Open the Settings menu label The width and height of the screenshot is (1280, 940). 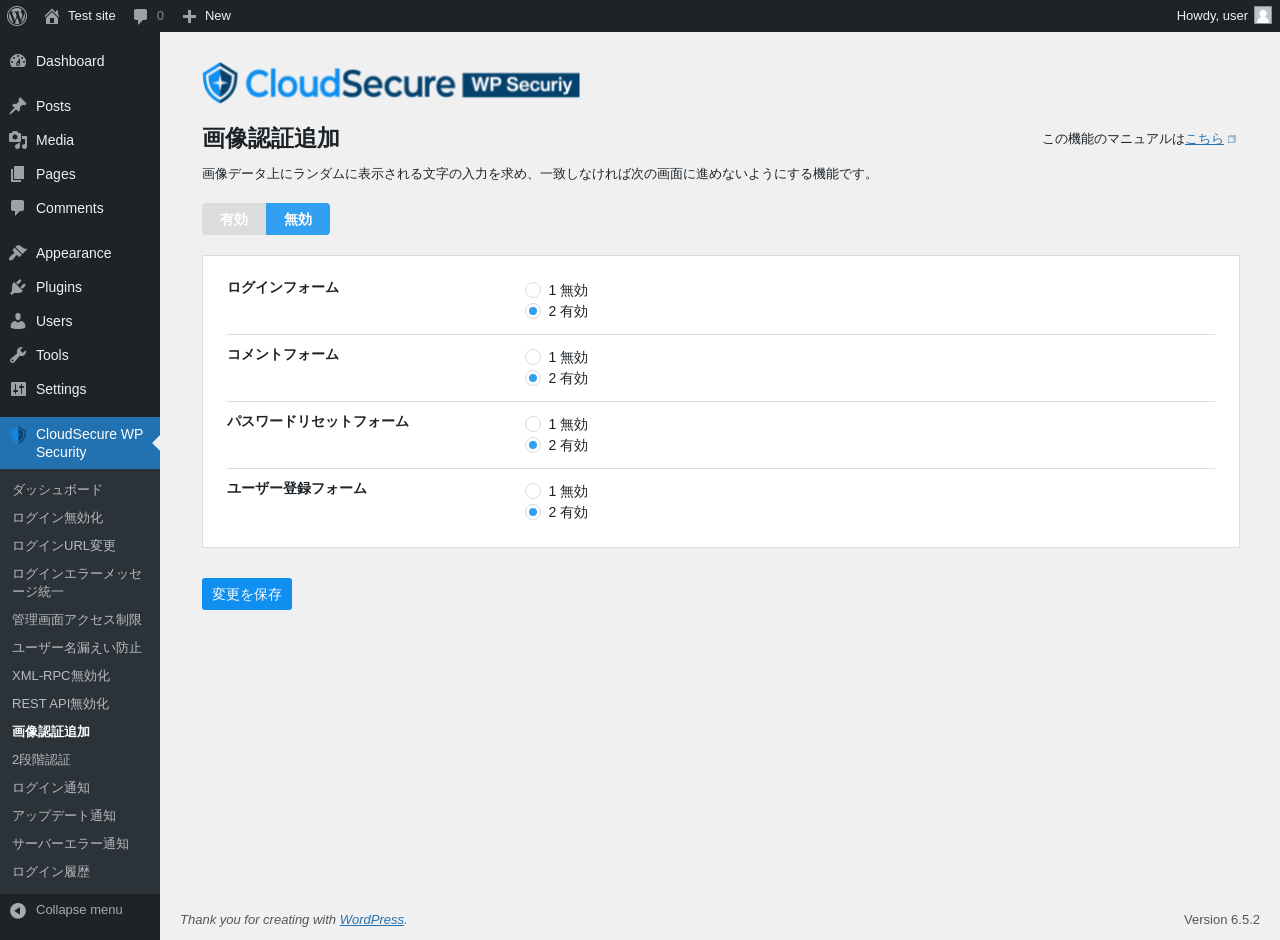[61, 389]
